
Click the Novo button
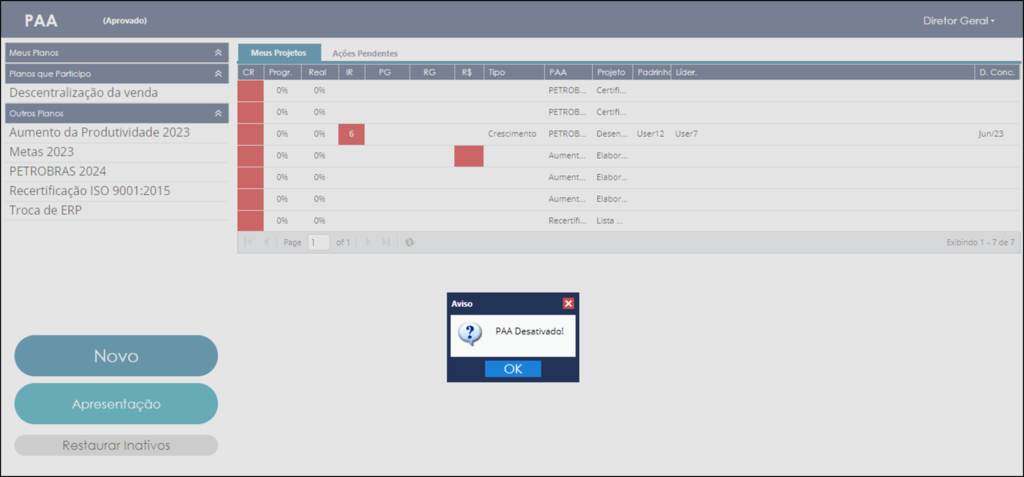[116, 356]
